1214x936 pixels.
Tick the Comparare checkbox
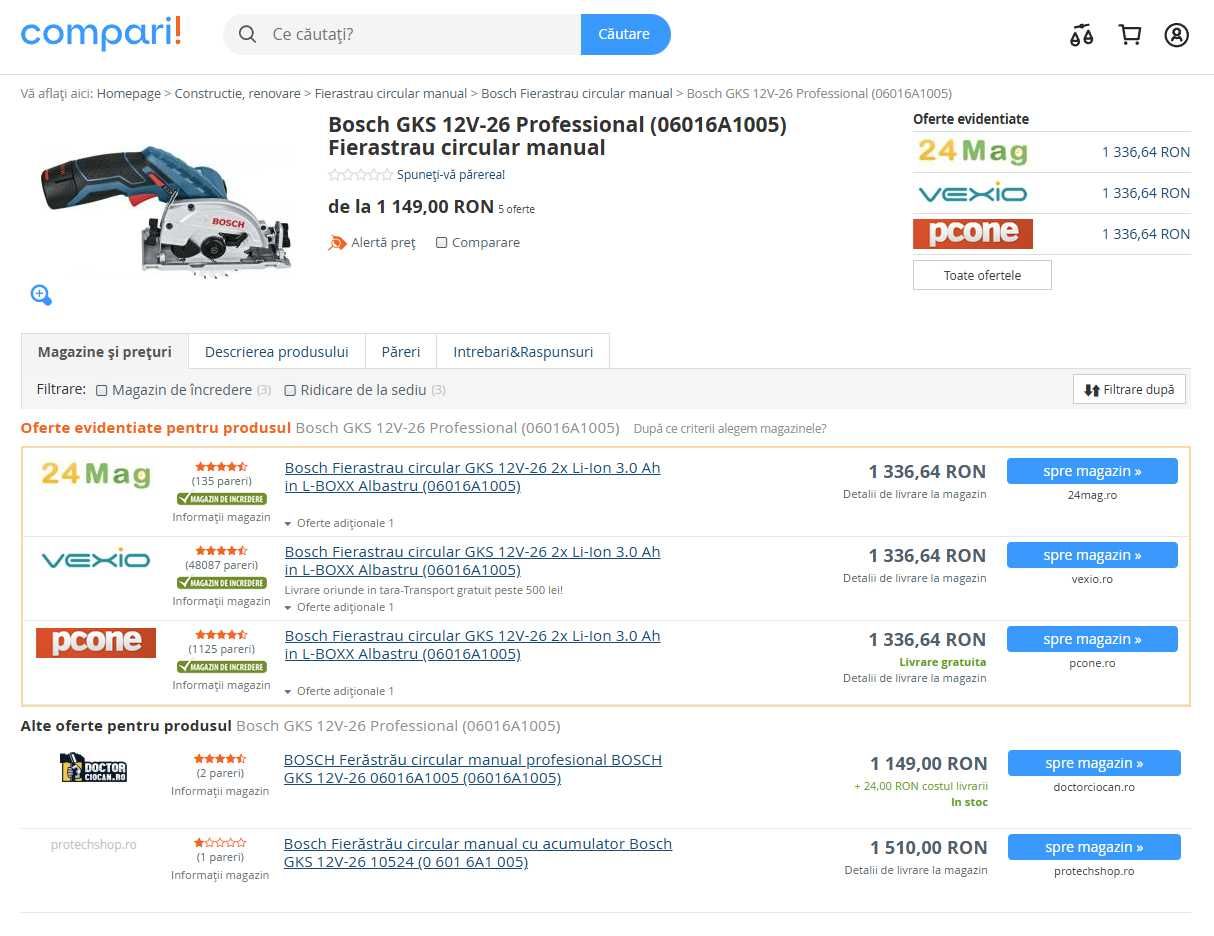[x=441, y=243]
